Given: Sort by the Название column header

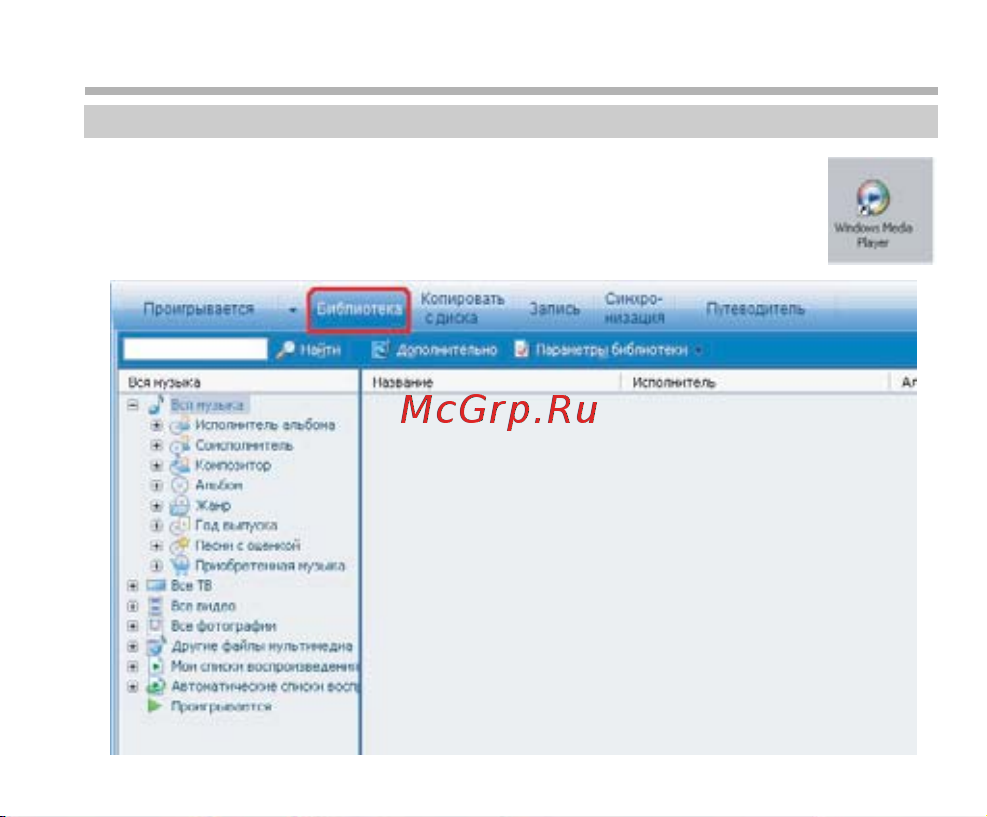Looking at the screenshot, I should point(403,382).
